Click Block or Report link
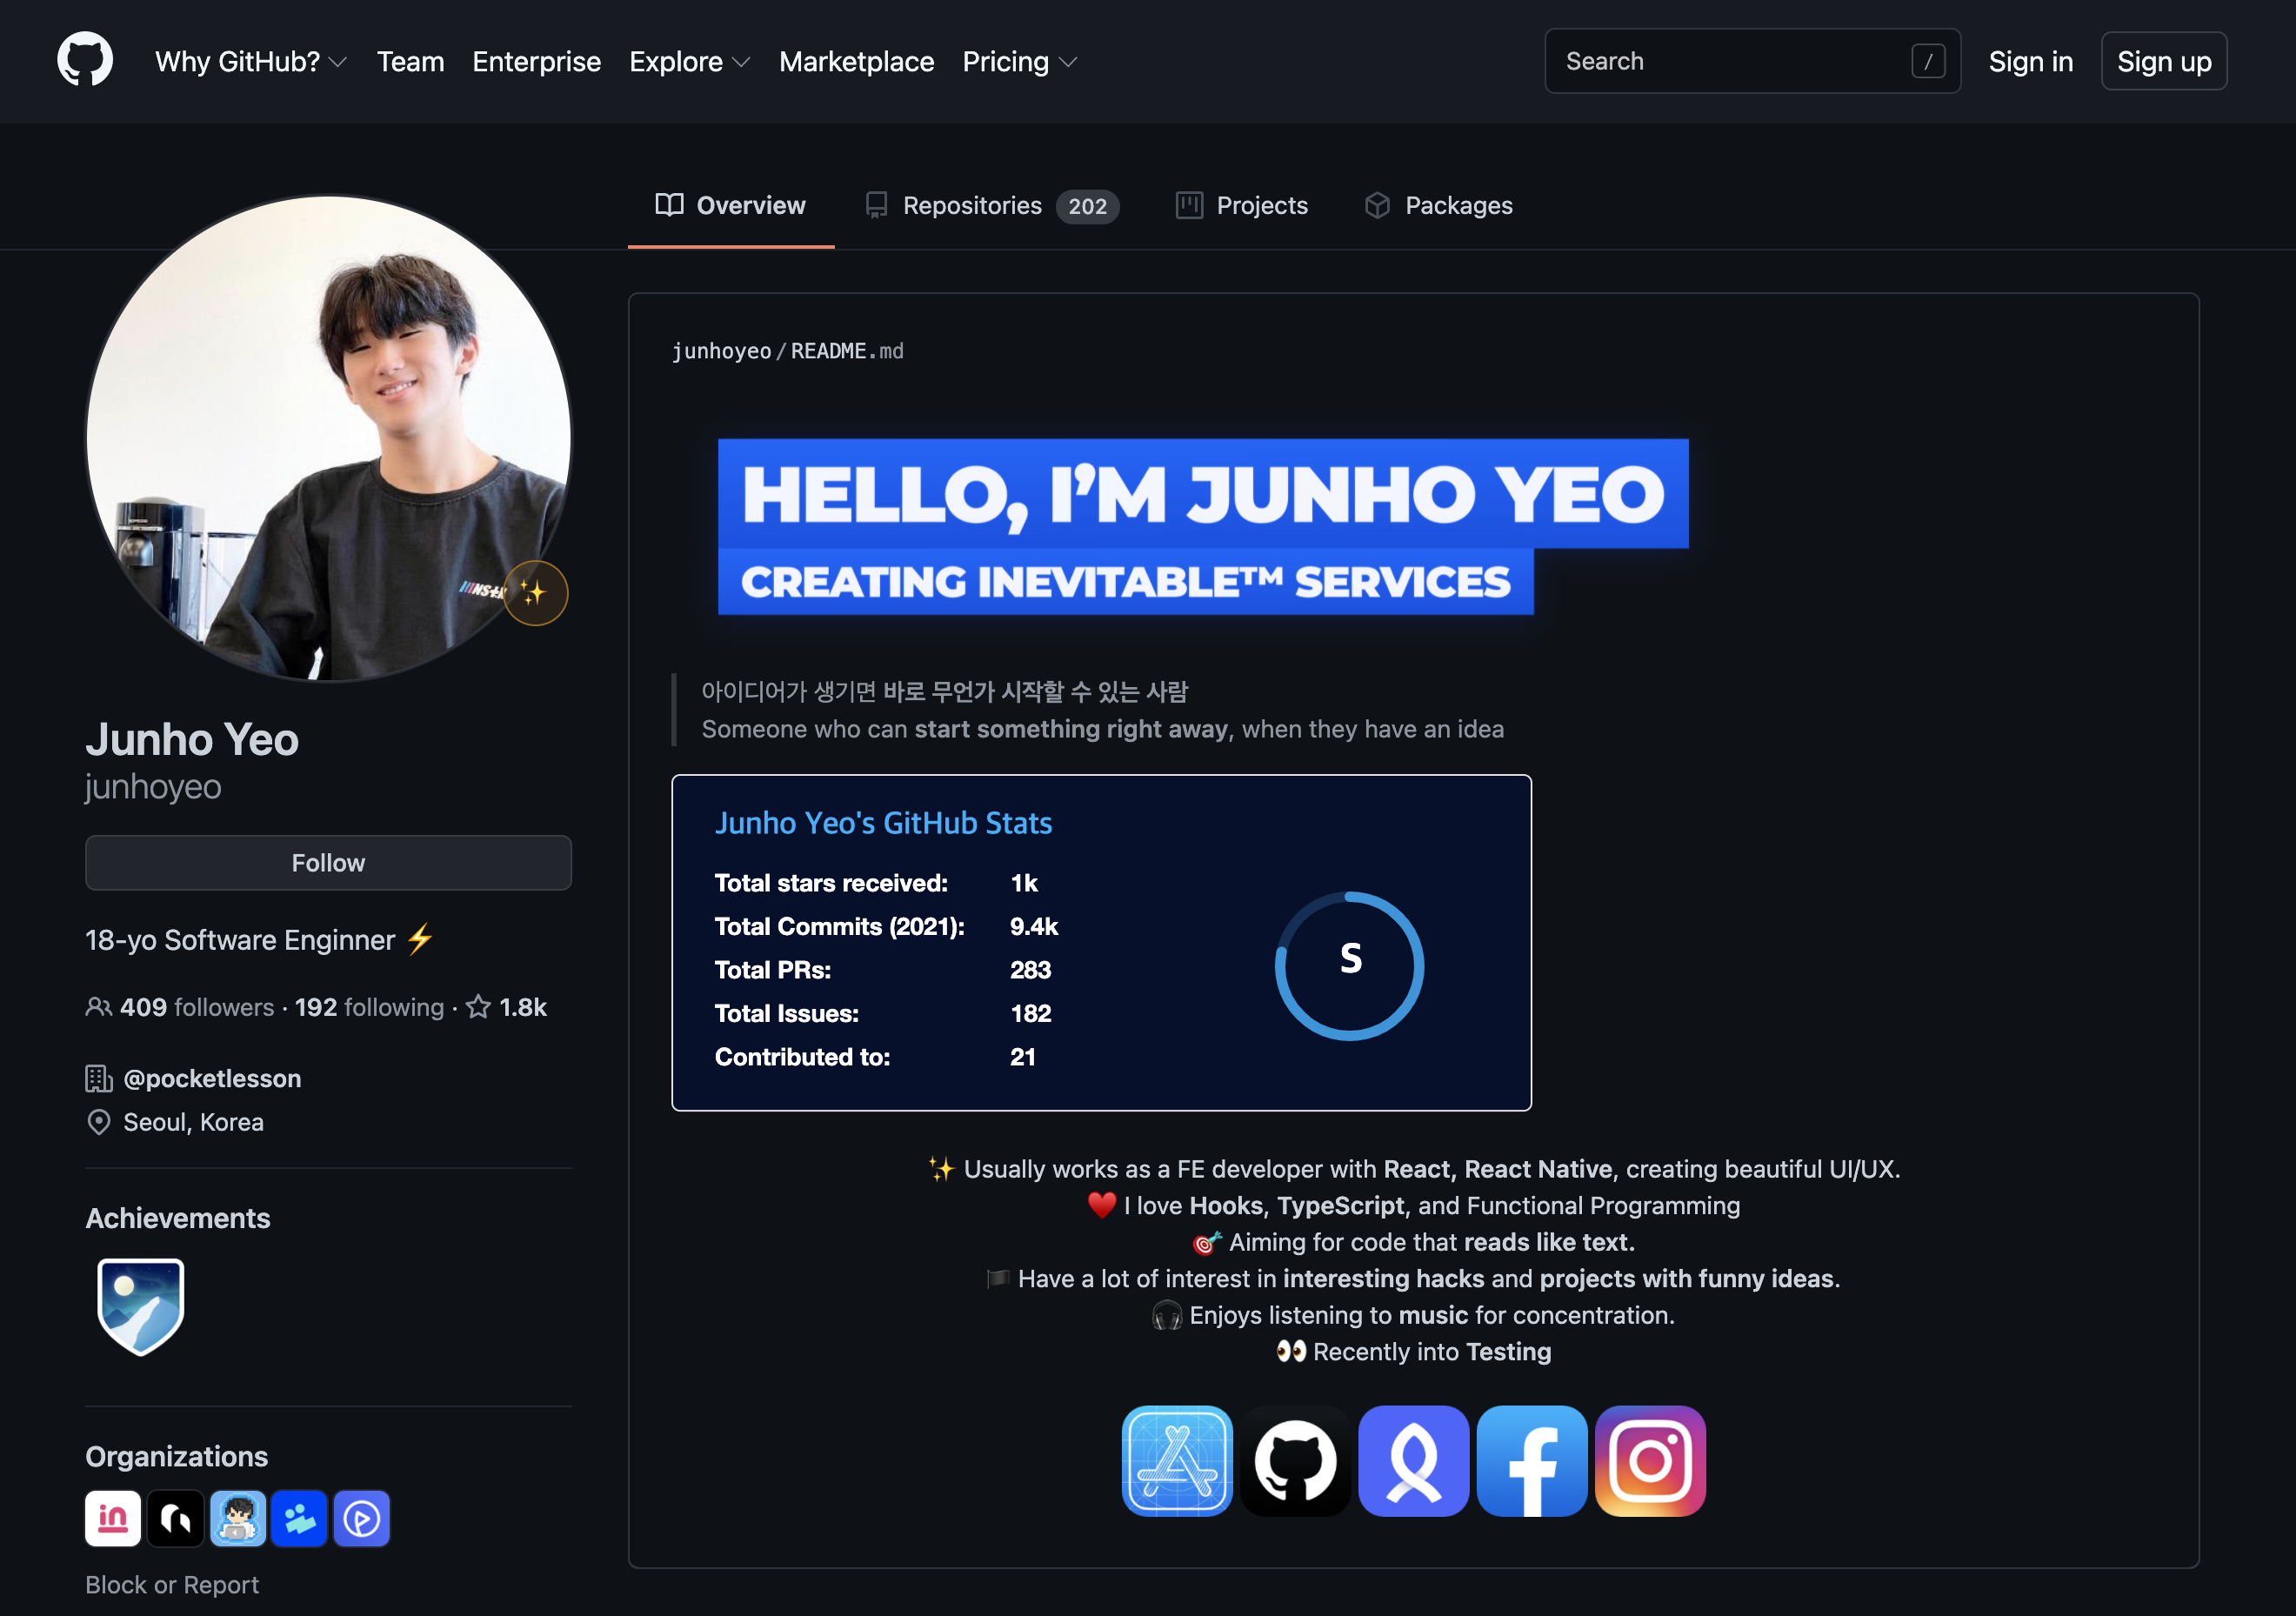 tap(172, 1584)
